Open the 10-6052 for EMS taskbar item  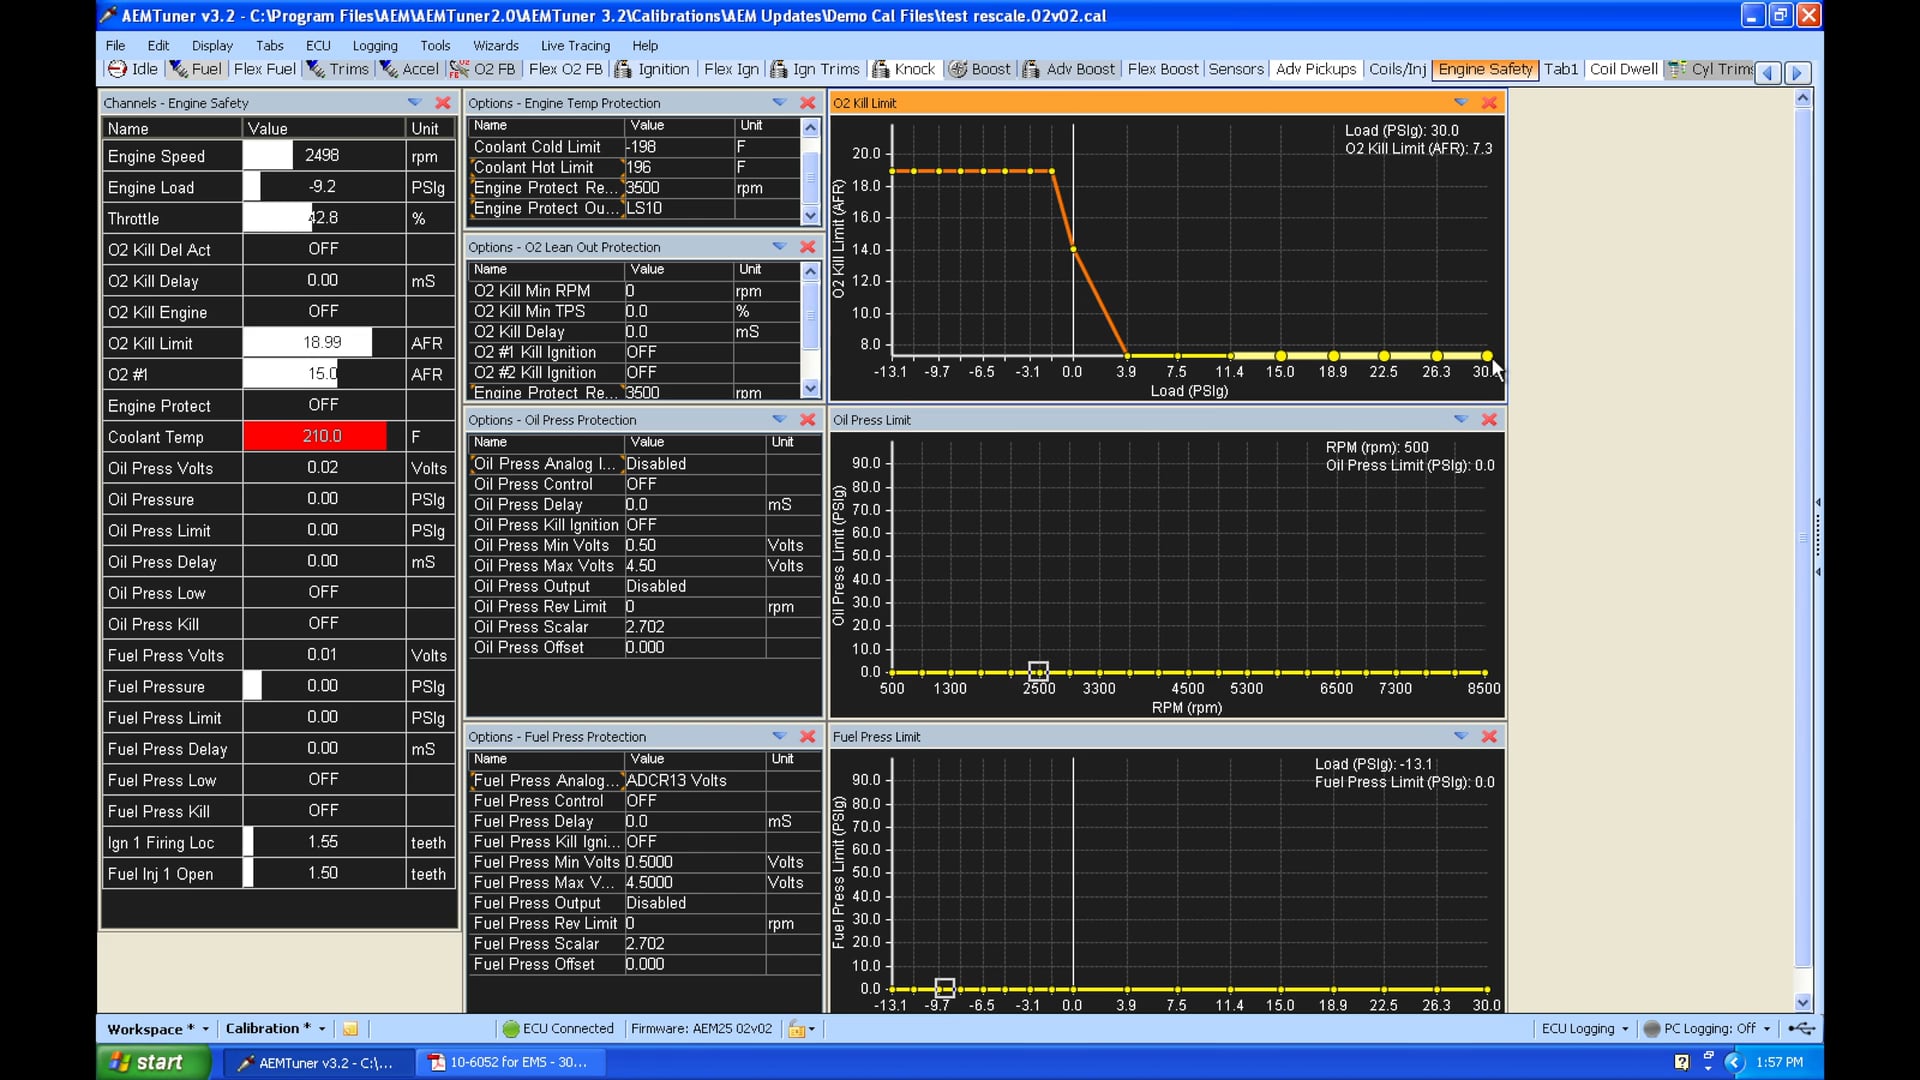[510, 1062]
